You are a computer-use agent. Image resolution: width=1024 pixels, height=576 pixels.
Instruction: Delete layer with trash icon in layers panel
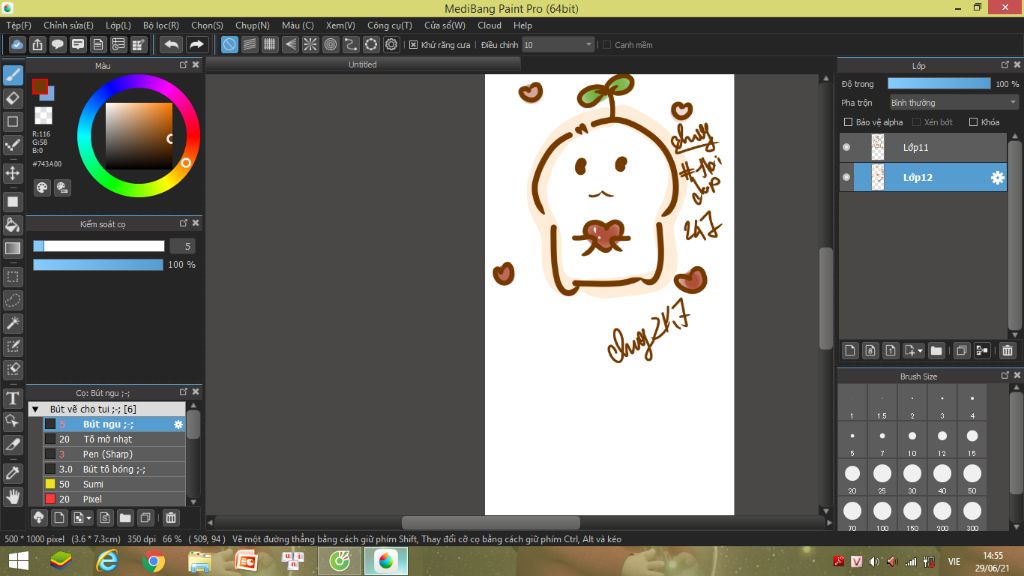coord(1007,351)
